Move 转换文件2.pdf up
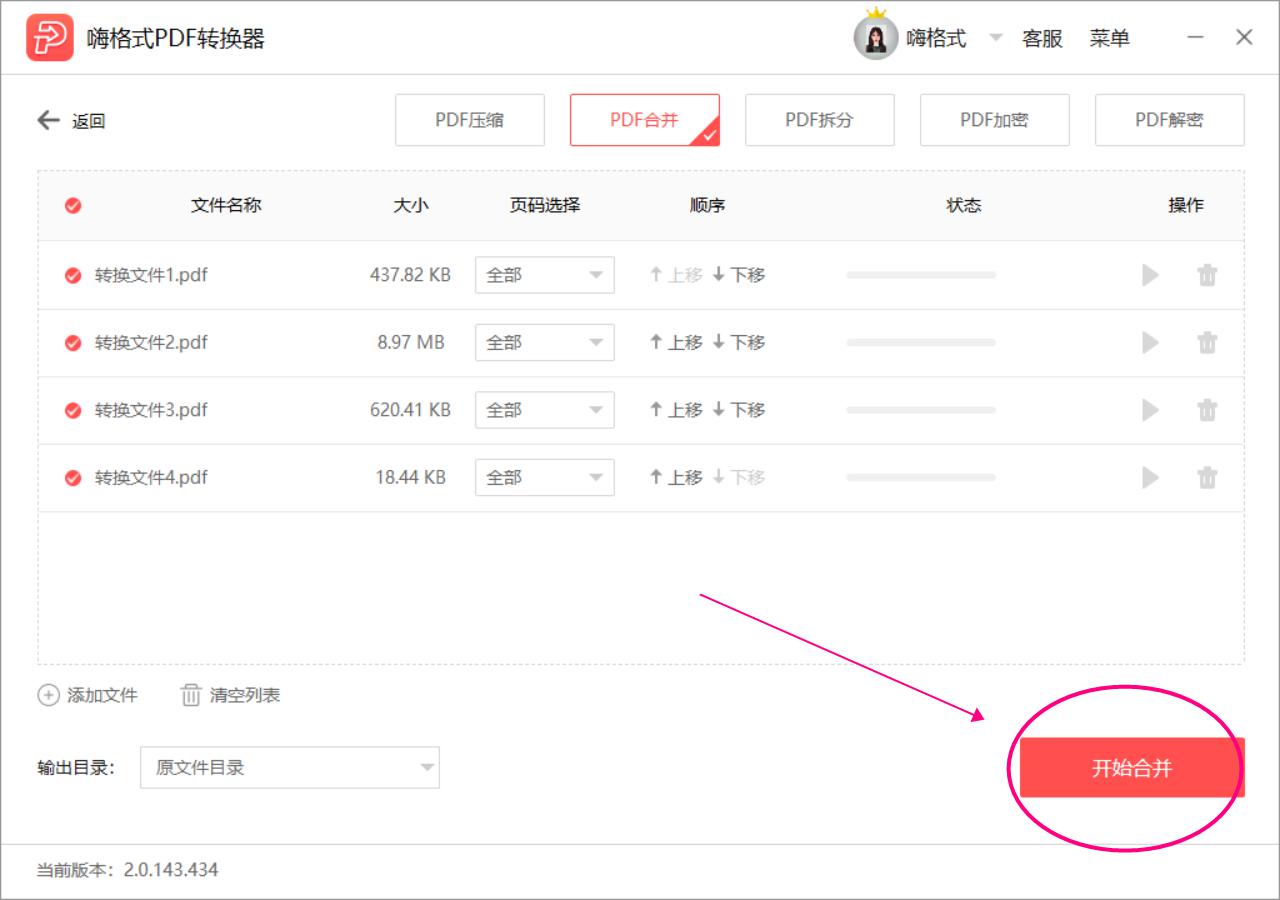Viewport: 1280px width, 900px height. tap(676, 342)
